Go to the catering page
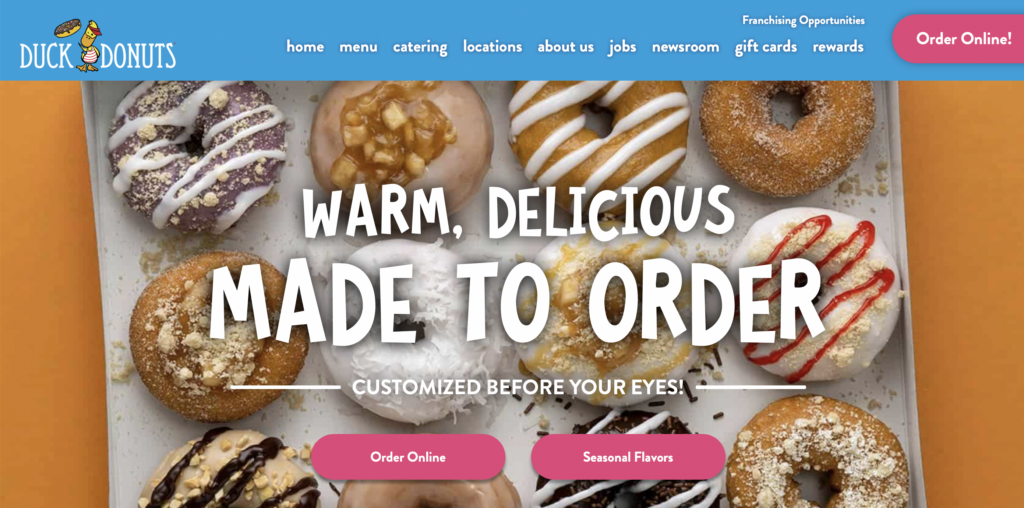The image size is (1024, 508). pos(420,47)
